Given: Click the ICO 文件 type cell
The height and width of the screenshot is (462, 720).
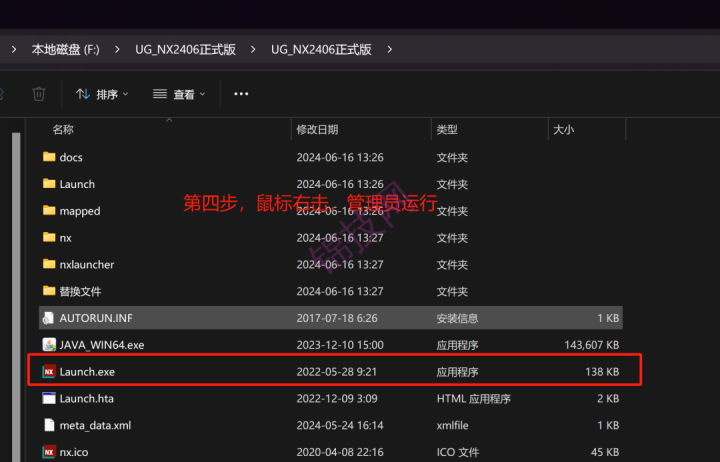Looking at the screenshot, I should point(457,452).
